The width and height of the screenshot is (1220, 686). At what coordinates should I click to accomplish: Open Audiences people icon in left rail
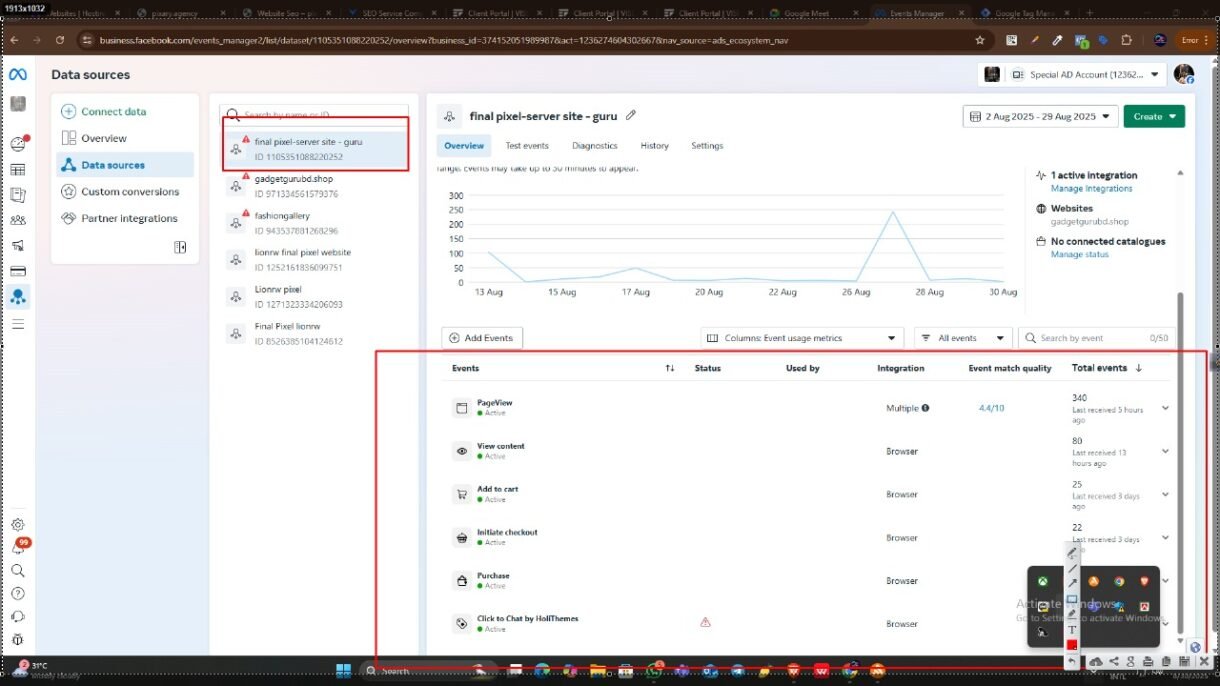coord(18,220)
